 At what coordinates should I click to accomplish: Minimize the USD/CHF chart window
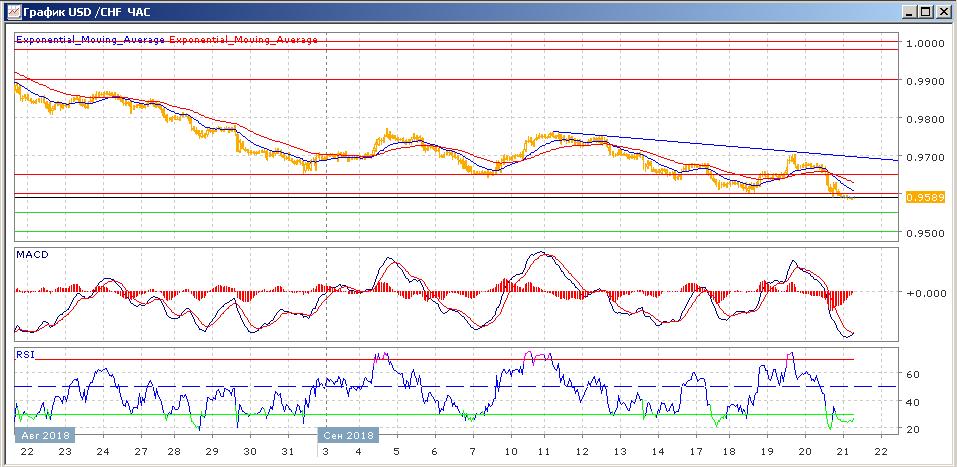909,11
